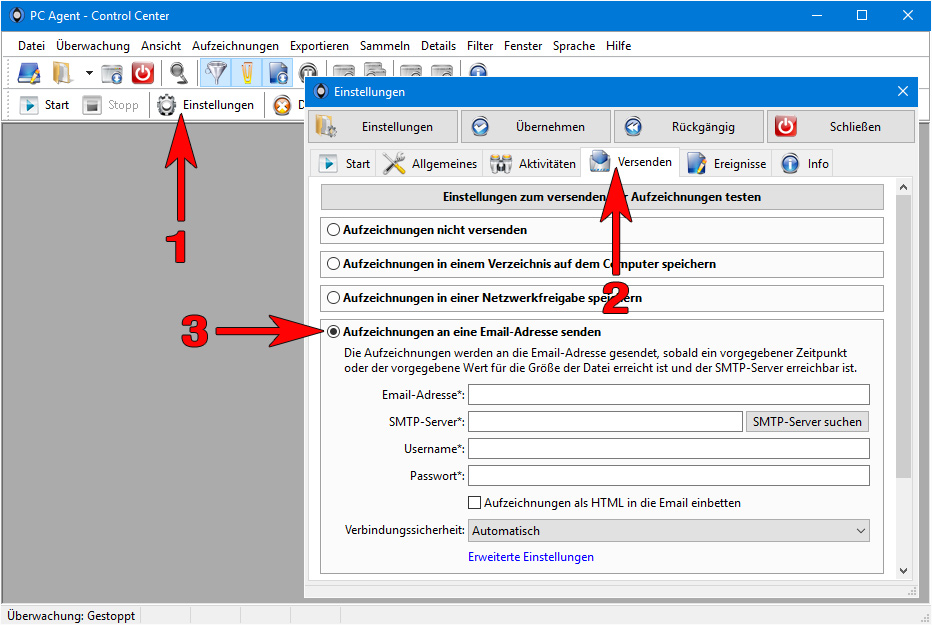Screen dimensions: 932x625
Task: Select 'Aufzeichnungen in einem Verzeichnis' radio option
Action: click(333, 264)
